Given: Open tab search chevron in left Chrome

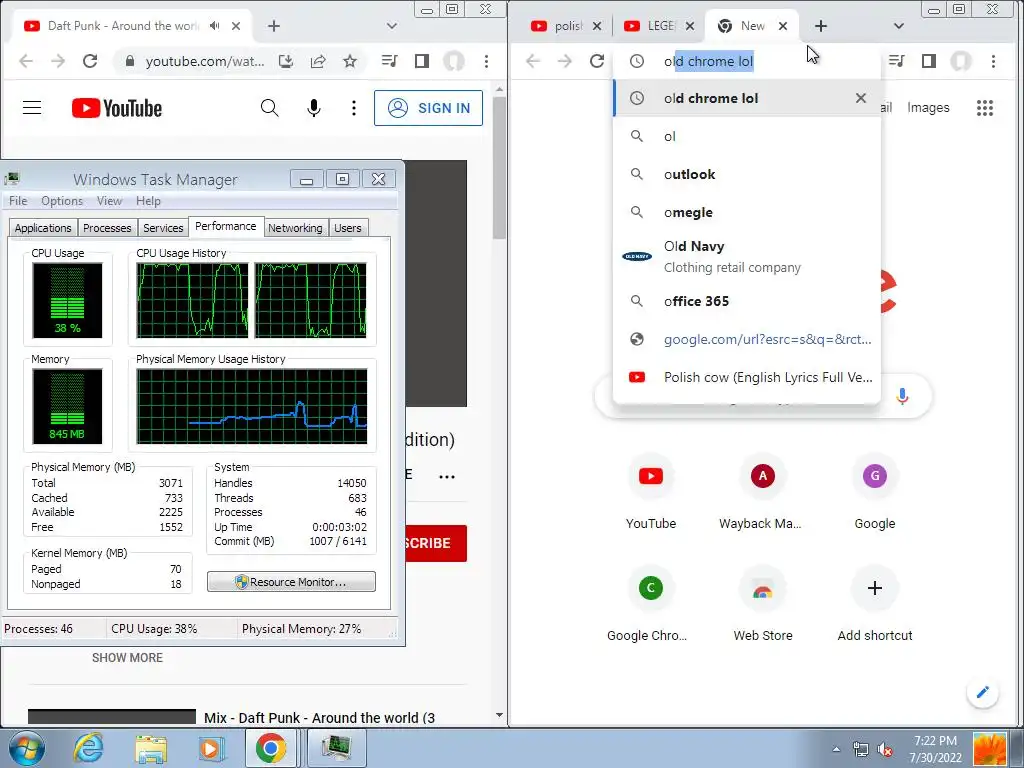Looking at the screenshot, I should coord(392,26).
